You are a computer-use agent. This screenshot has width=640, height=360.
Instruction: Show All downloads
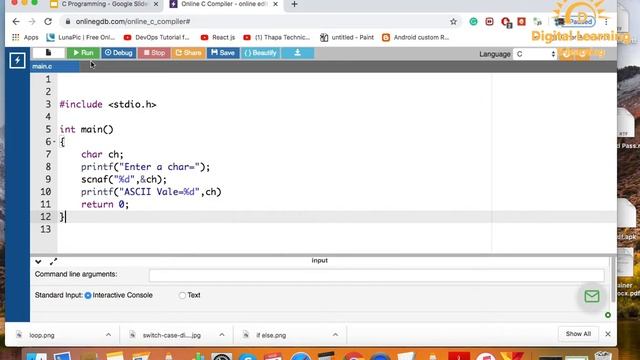[x=578, y=334]
